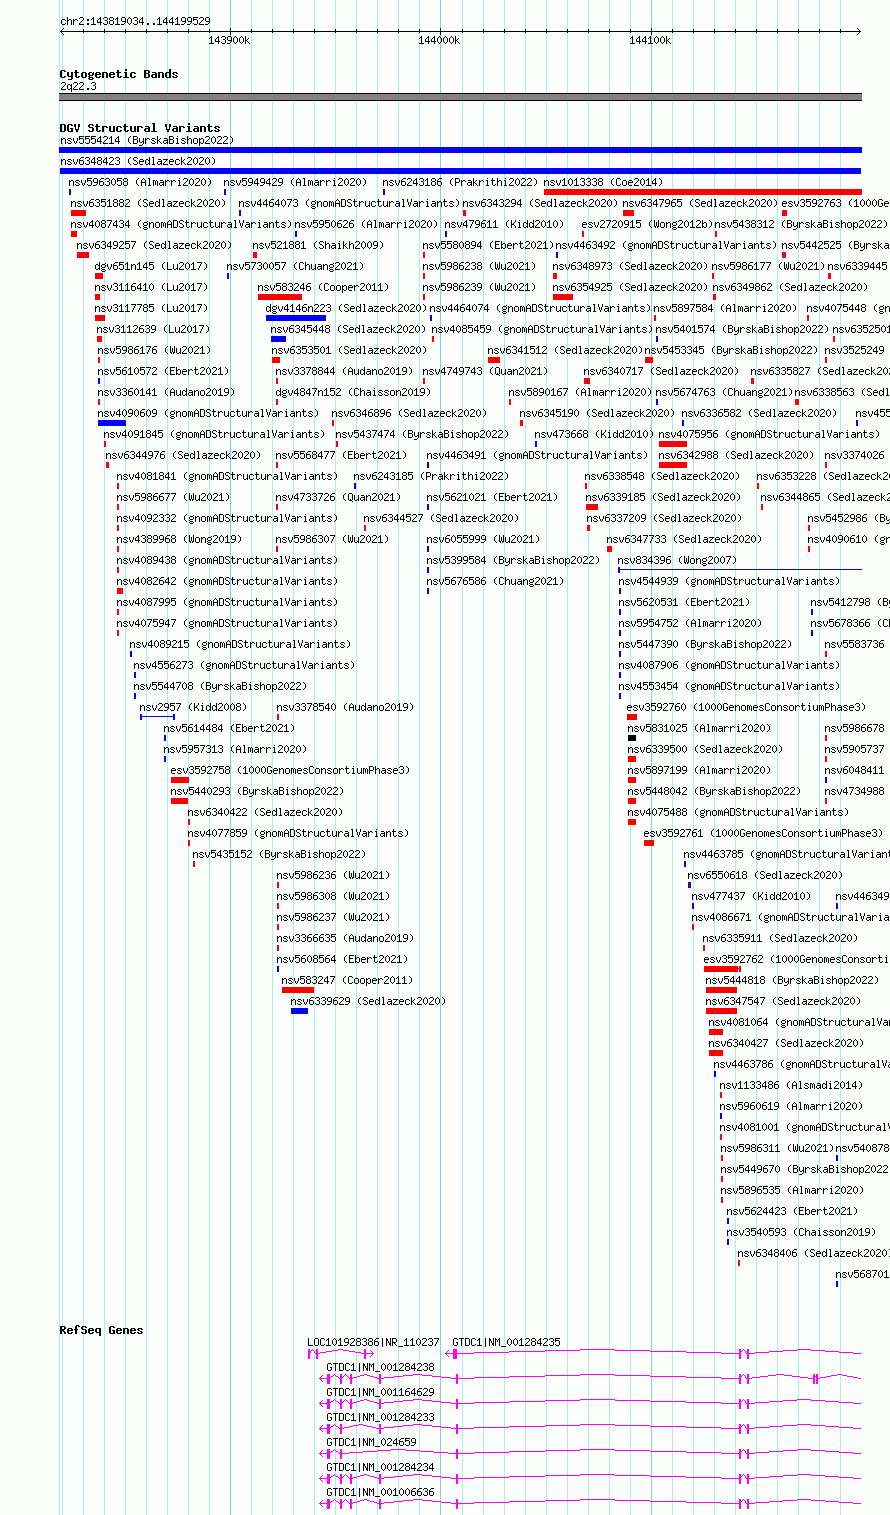This screenshot has width=890, height=1515.
Task: Click the Cytogenetic Bands track title
Action: point(119,74)
